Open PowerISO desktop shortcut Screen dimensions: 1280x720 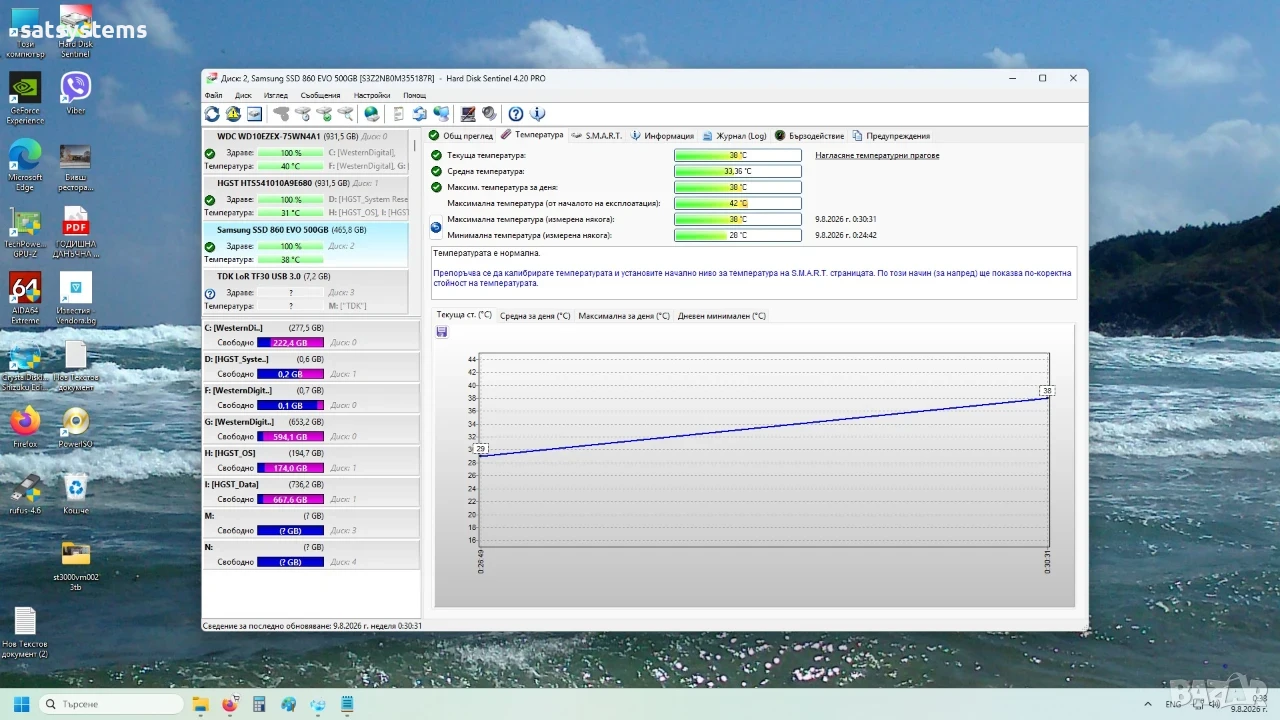pyautogui.click(x=76, y=427)
